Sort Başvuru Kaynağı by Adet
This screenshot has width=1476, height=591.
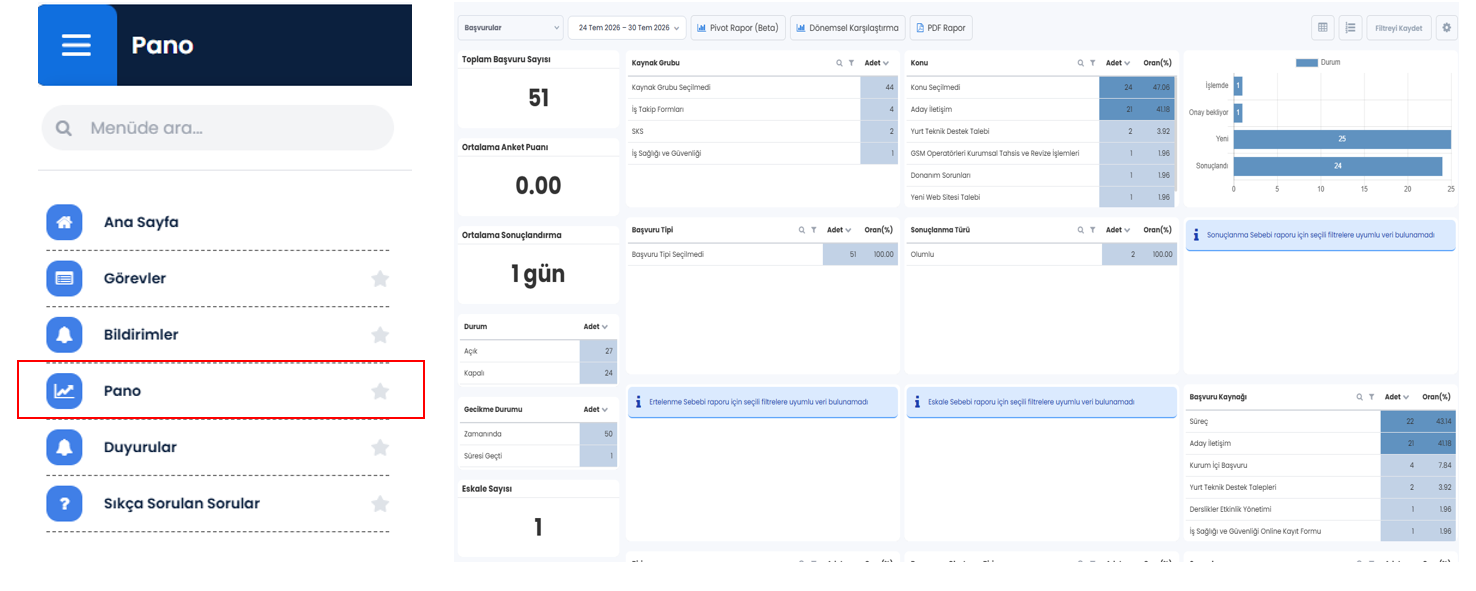point(1398,397)
